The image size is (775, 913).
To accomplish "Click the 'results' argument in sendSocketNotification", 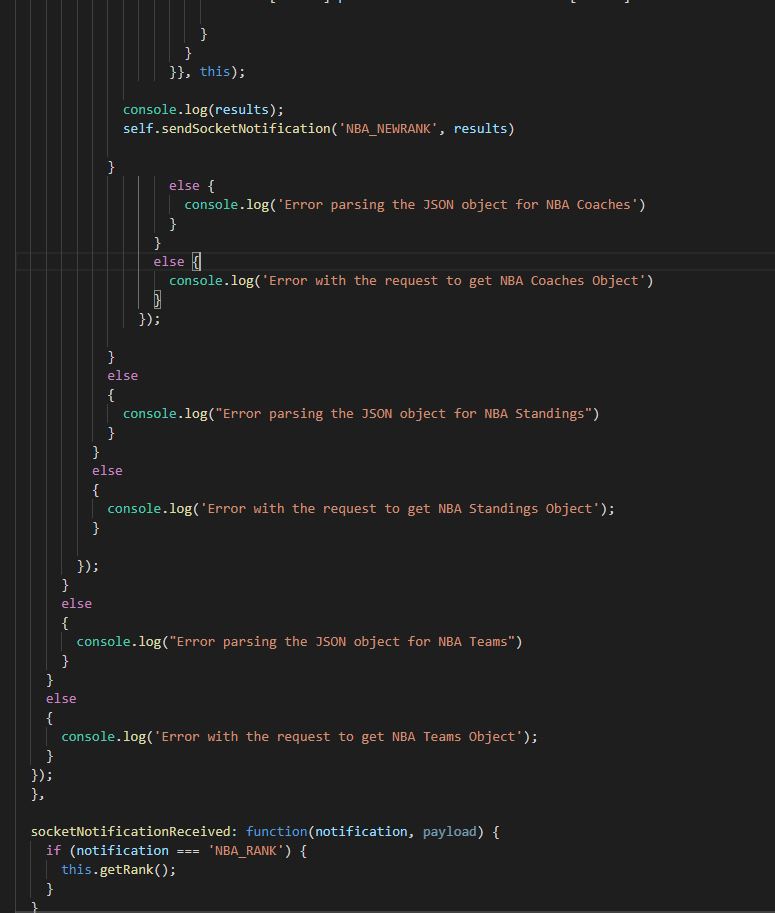I will pyautogui.click(x=480, y=129).
